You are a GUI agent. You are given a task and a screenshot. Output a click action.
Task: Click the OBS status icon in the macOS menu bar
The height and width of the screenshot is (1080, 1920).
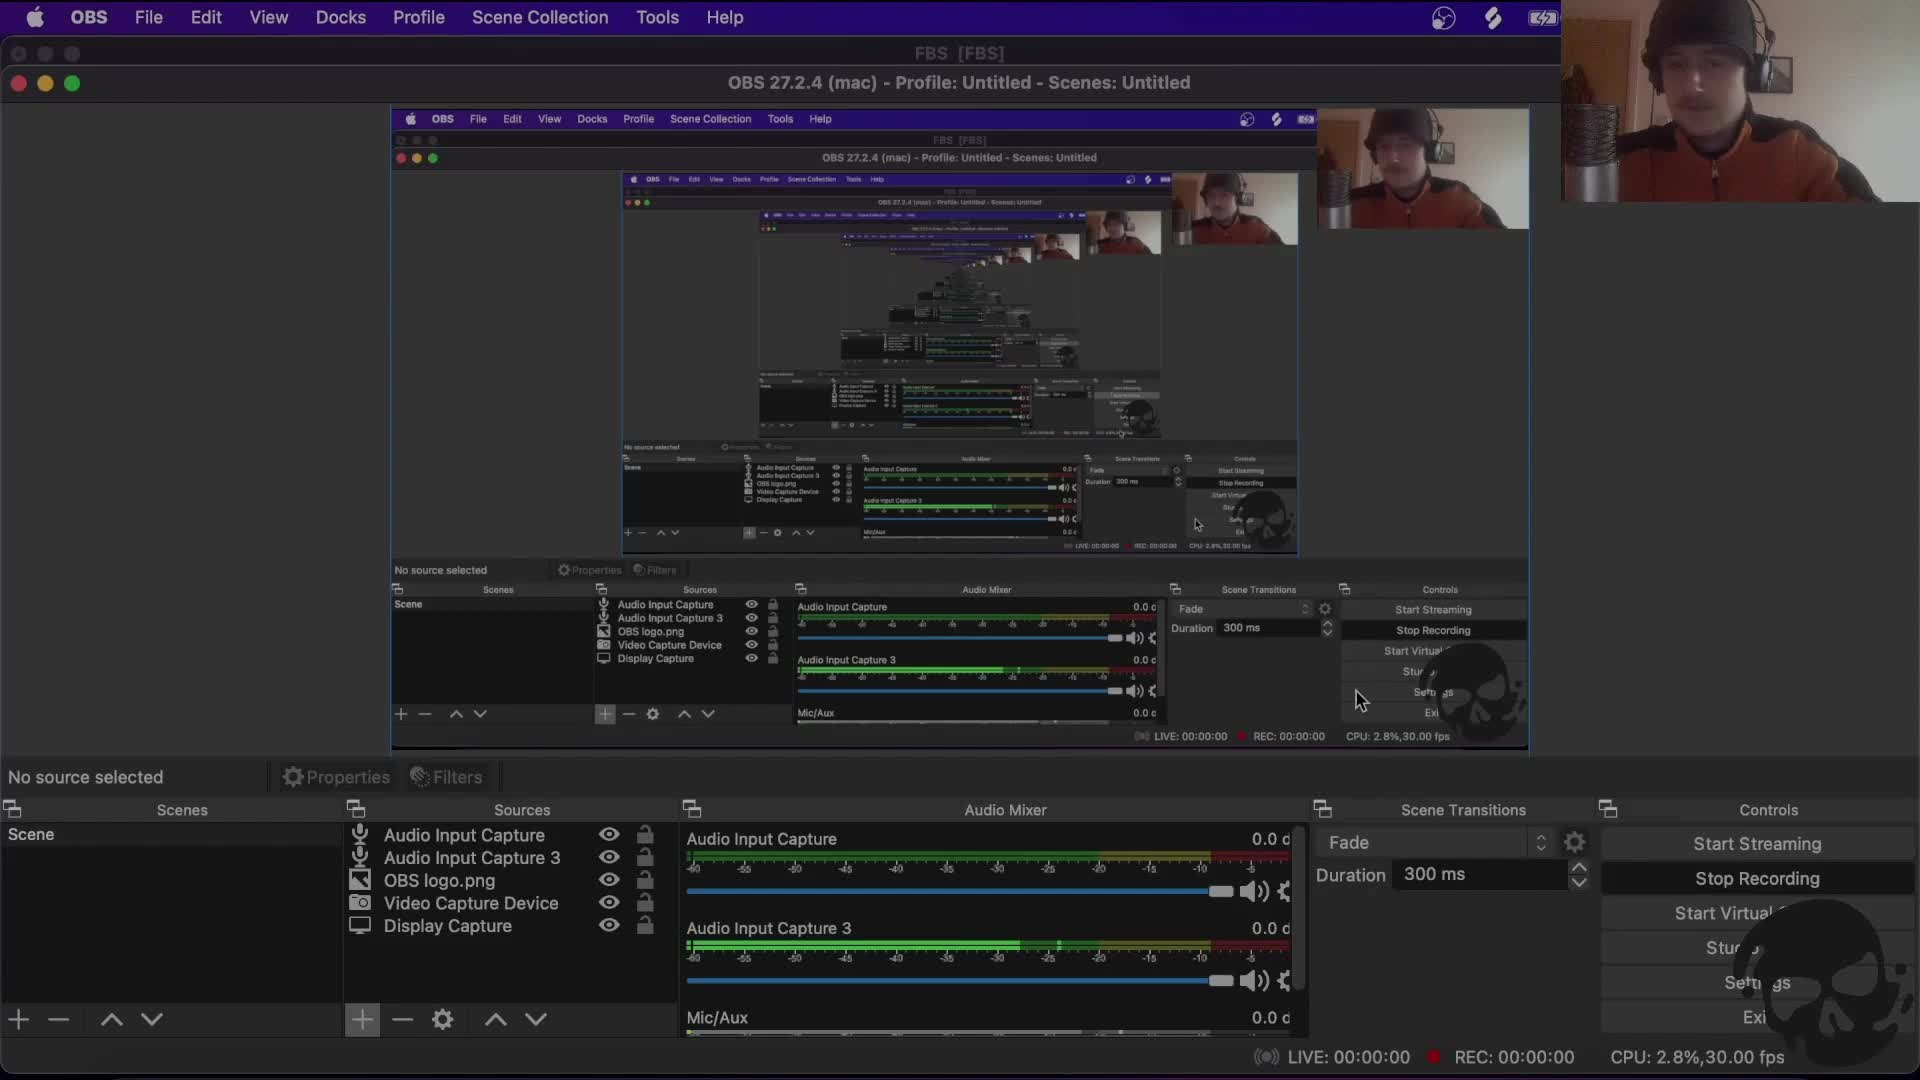click(1443, 18)
